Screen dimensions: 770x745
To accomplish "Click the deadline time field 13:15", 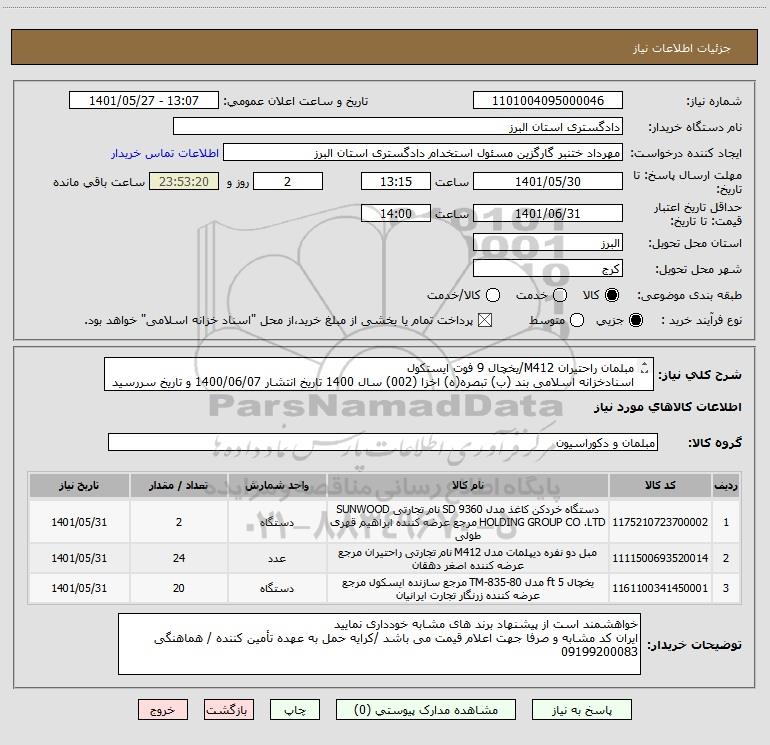I will (396, 181).
